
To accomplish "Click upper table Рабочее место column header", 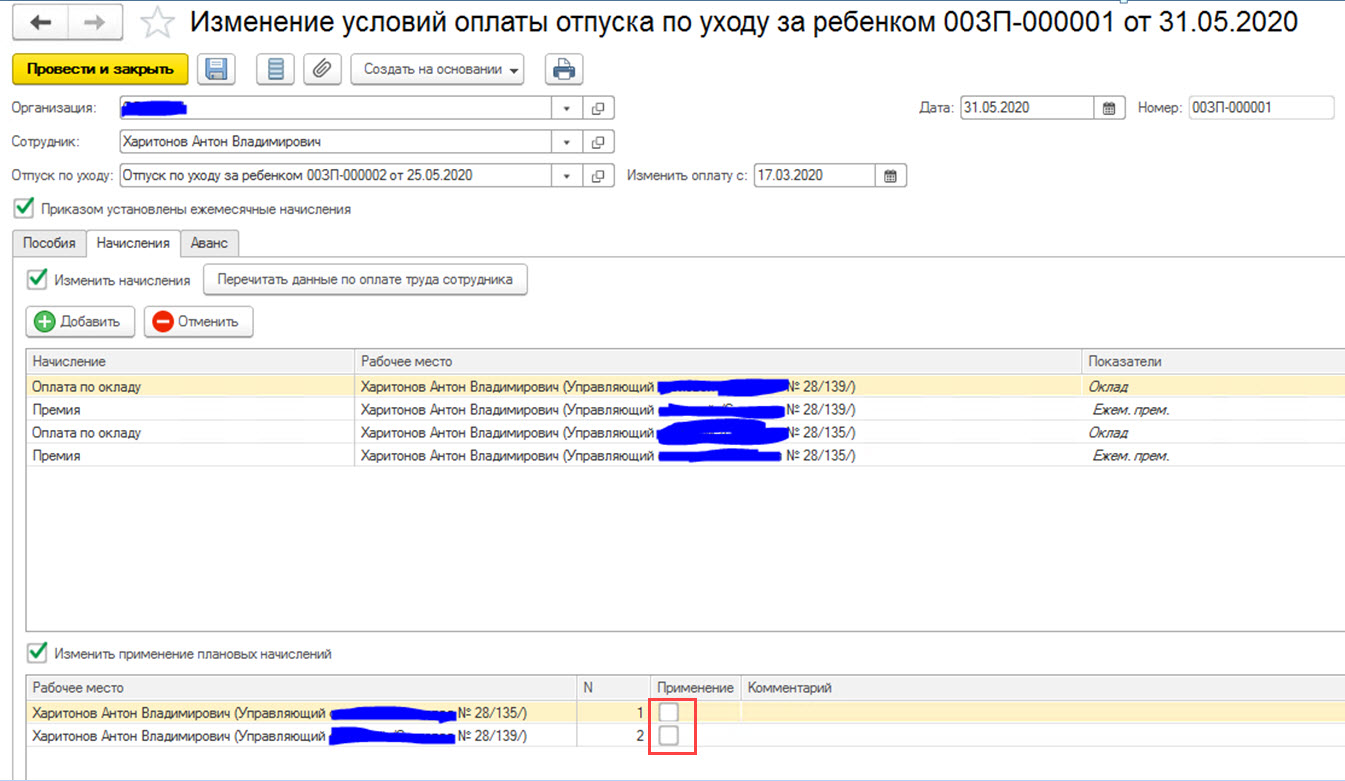I will pyautogui.click(x=718, y=361).
